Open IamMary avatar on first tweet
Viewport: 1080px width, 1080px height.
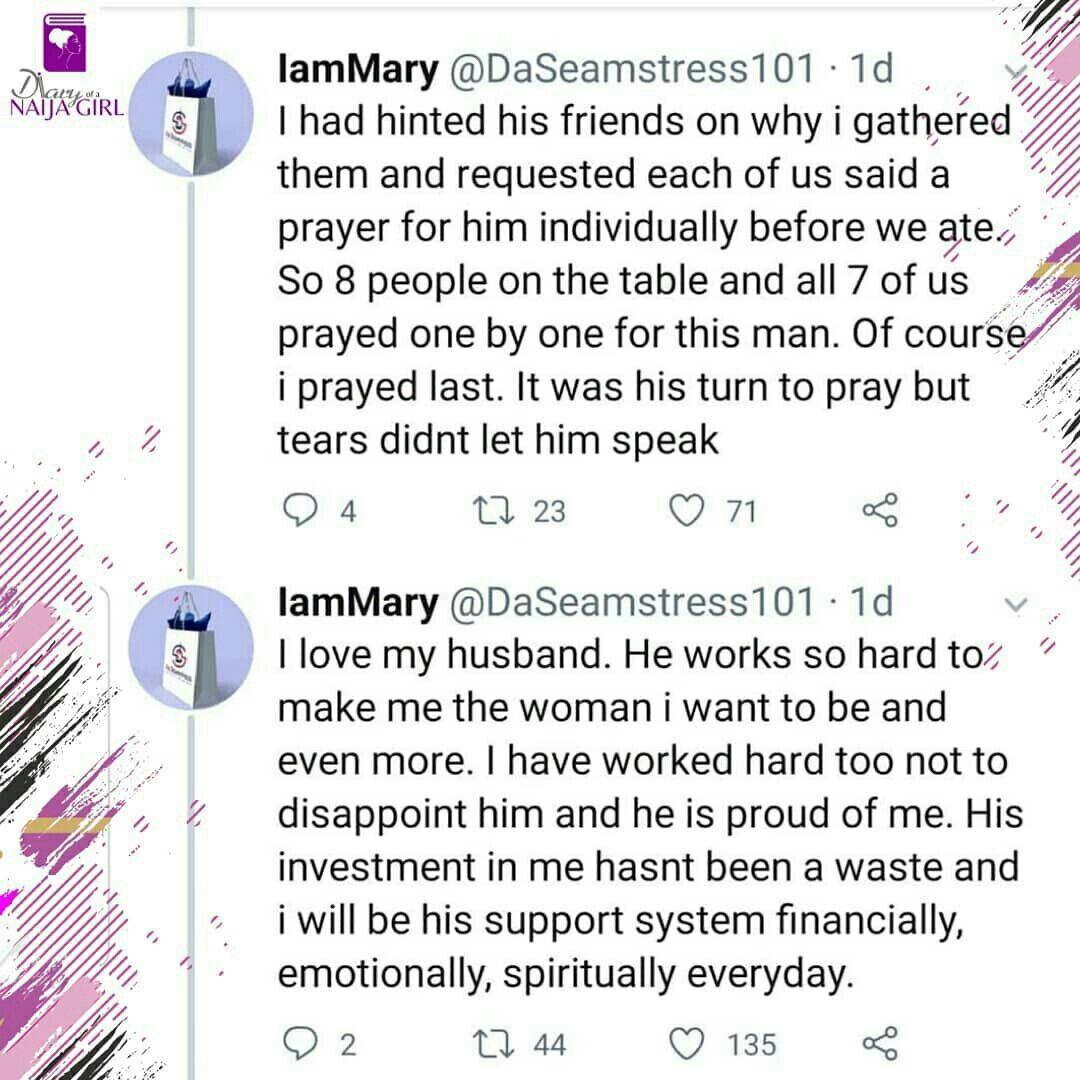pos(191,114)
